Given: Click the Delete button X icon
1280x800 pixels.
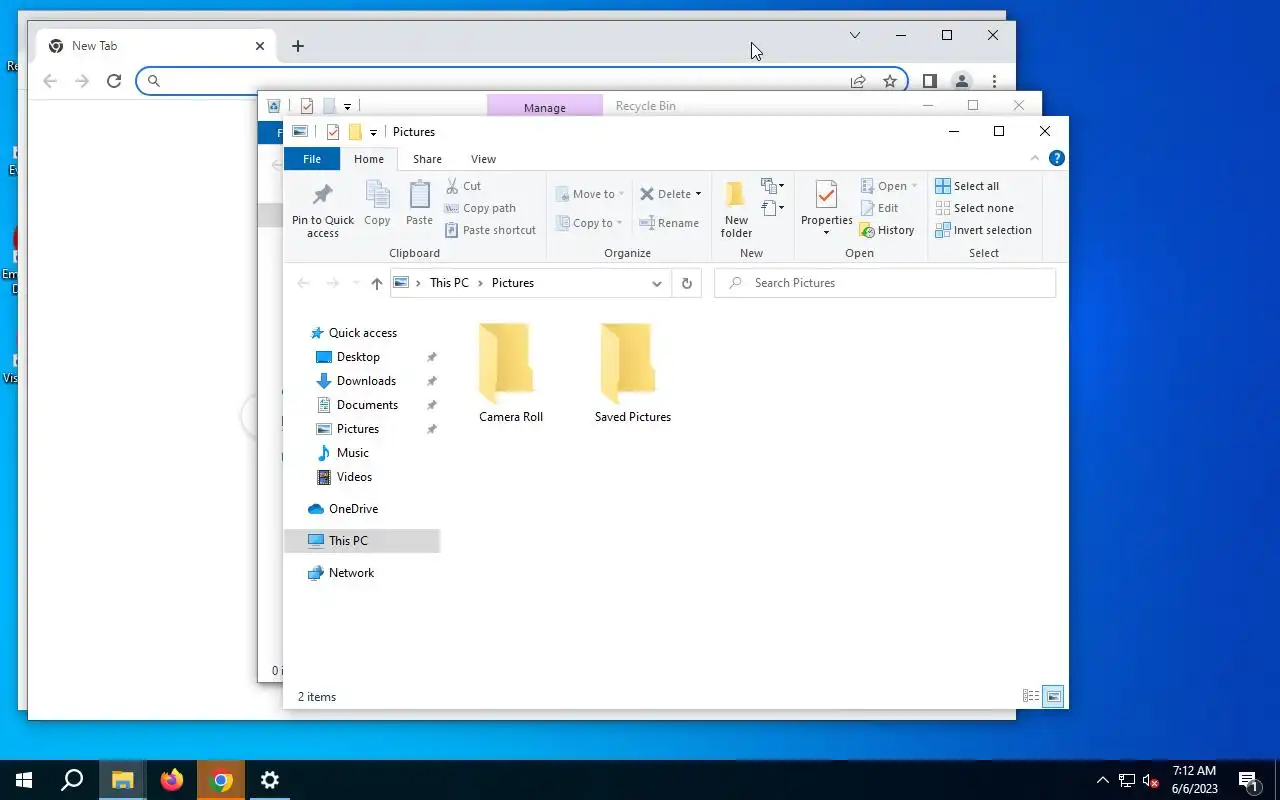Looking at the screenshot, I should click(647, 194).
